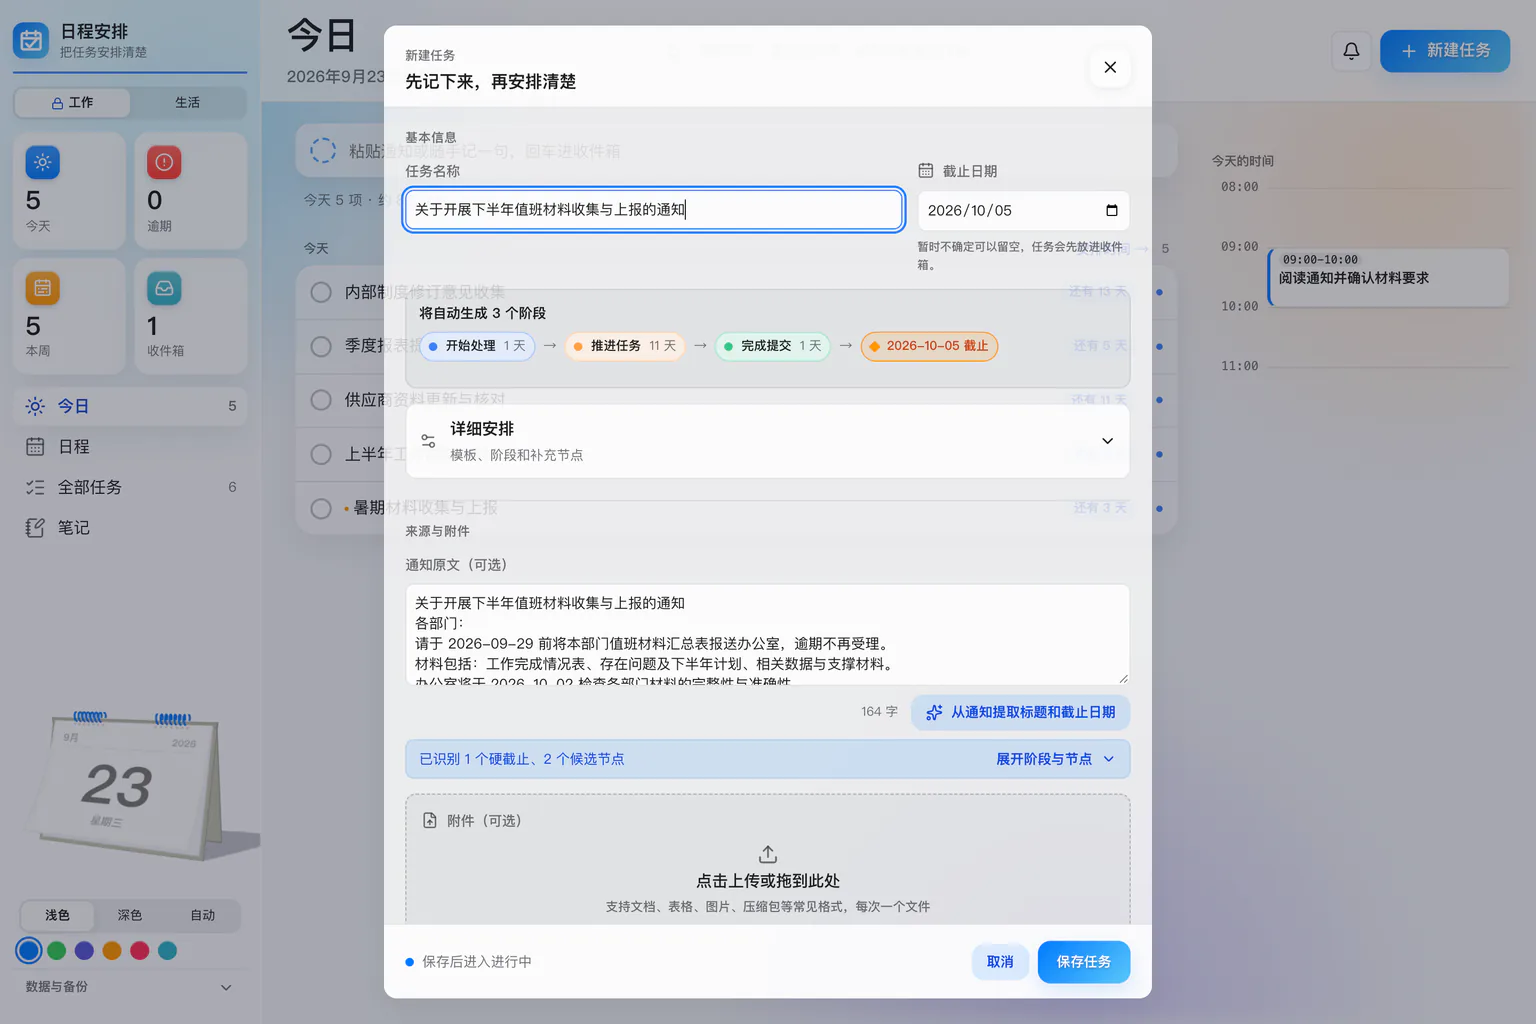Click the app logo calendar icon

point(31,41)
